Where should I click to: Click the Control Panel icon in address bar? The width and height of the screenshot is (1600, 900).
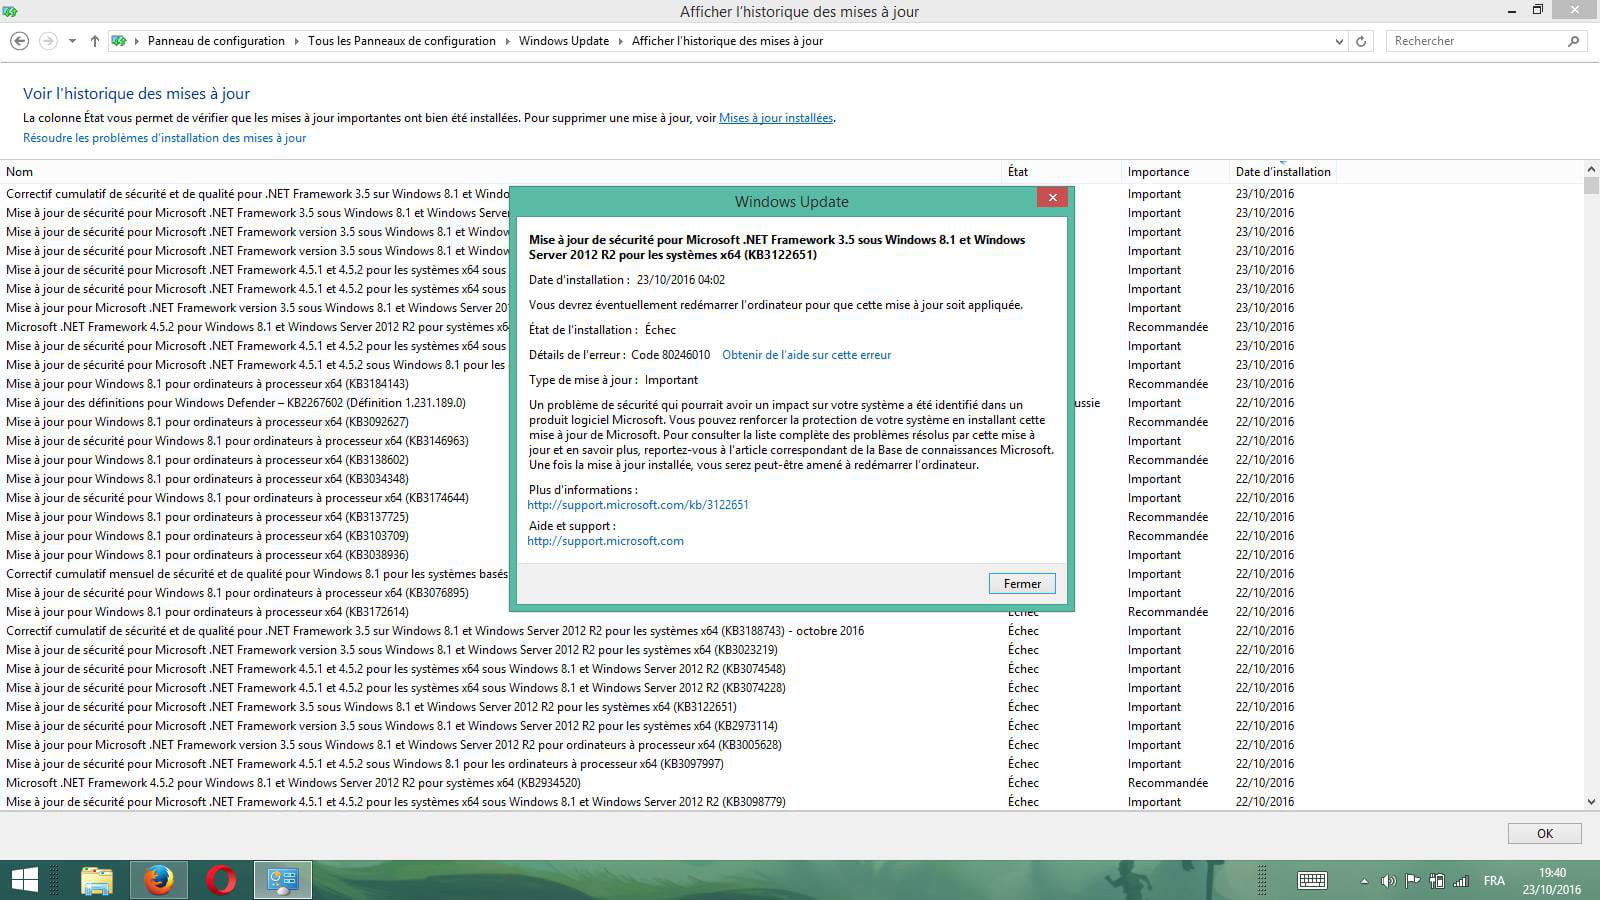pos(120,41)
